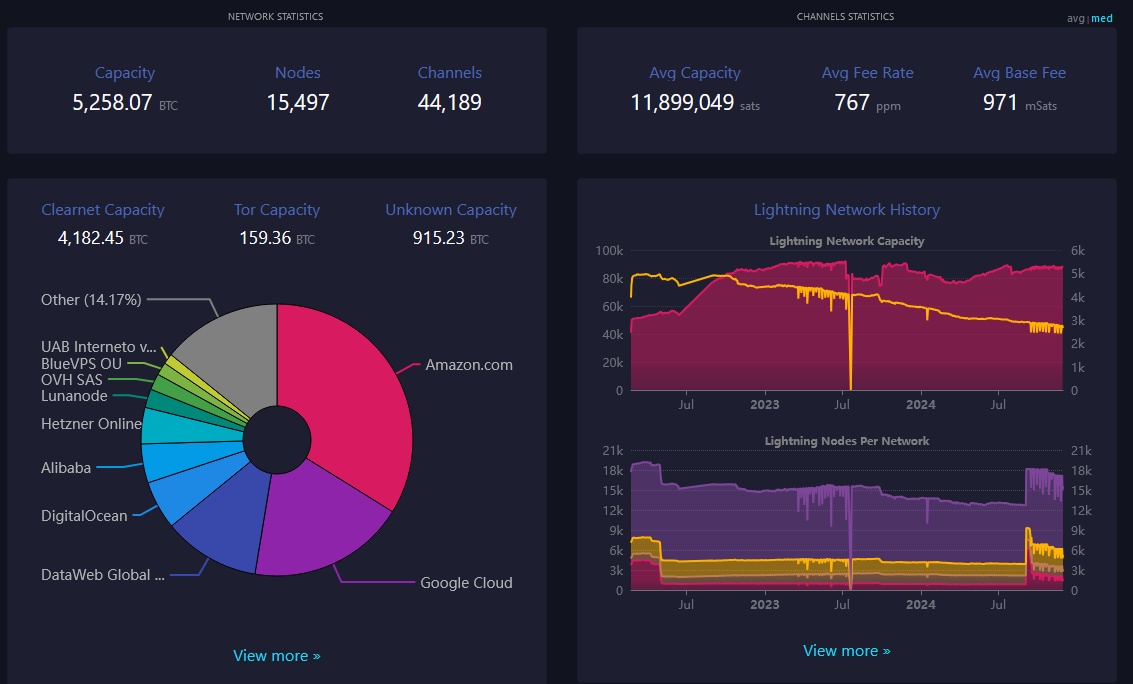The width and height of the screenshot is (1133, 684).
Task: Click the Google Cloud legend label
Action: (x=466, y=583)
